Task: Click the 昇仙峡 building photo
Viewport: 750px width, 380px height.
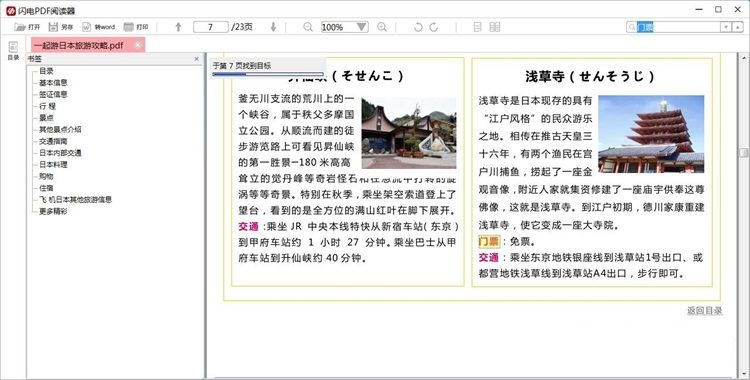Action: coord(409,133)
